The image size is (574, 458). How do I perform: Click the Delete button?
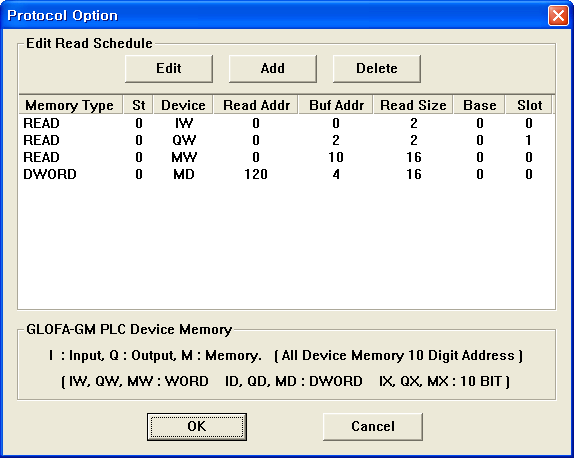[377, 68]
